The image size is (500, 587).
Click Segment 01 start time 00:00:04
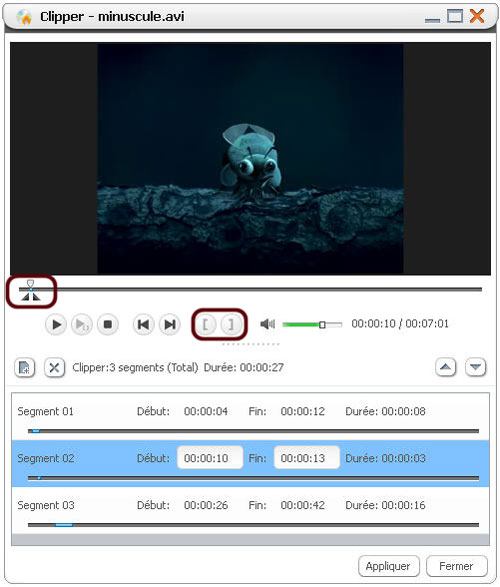point(206,411)
